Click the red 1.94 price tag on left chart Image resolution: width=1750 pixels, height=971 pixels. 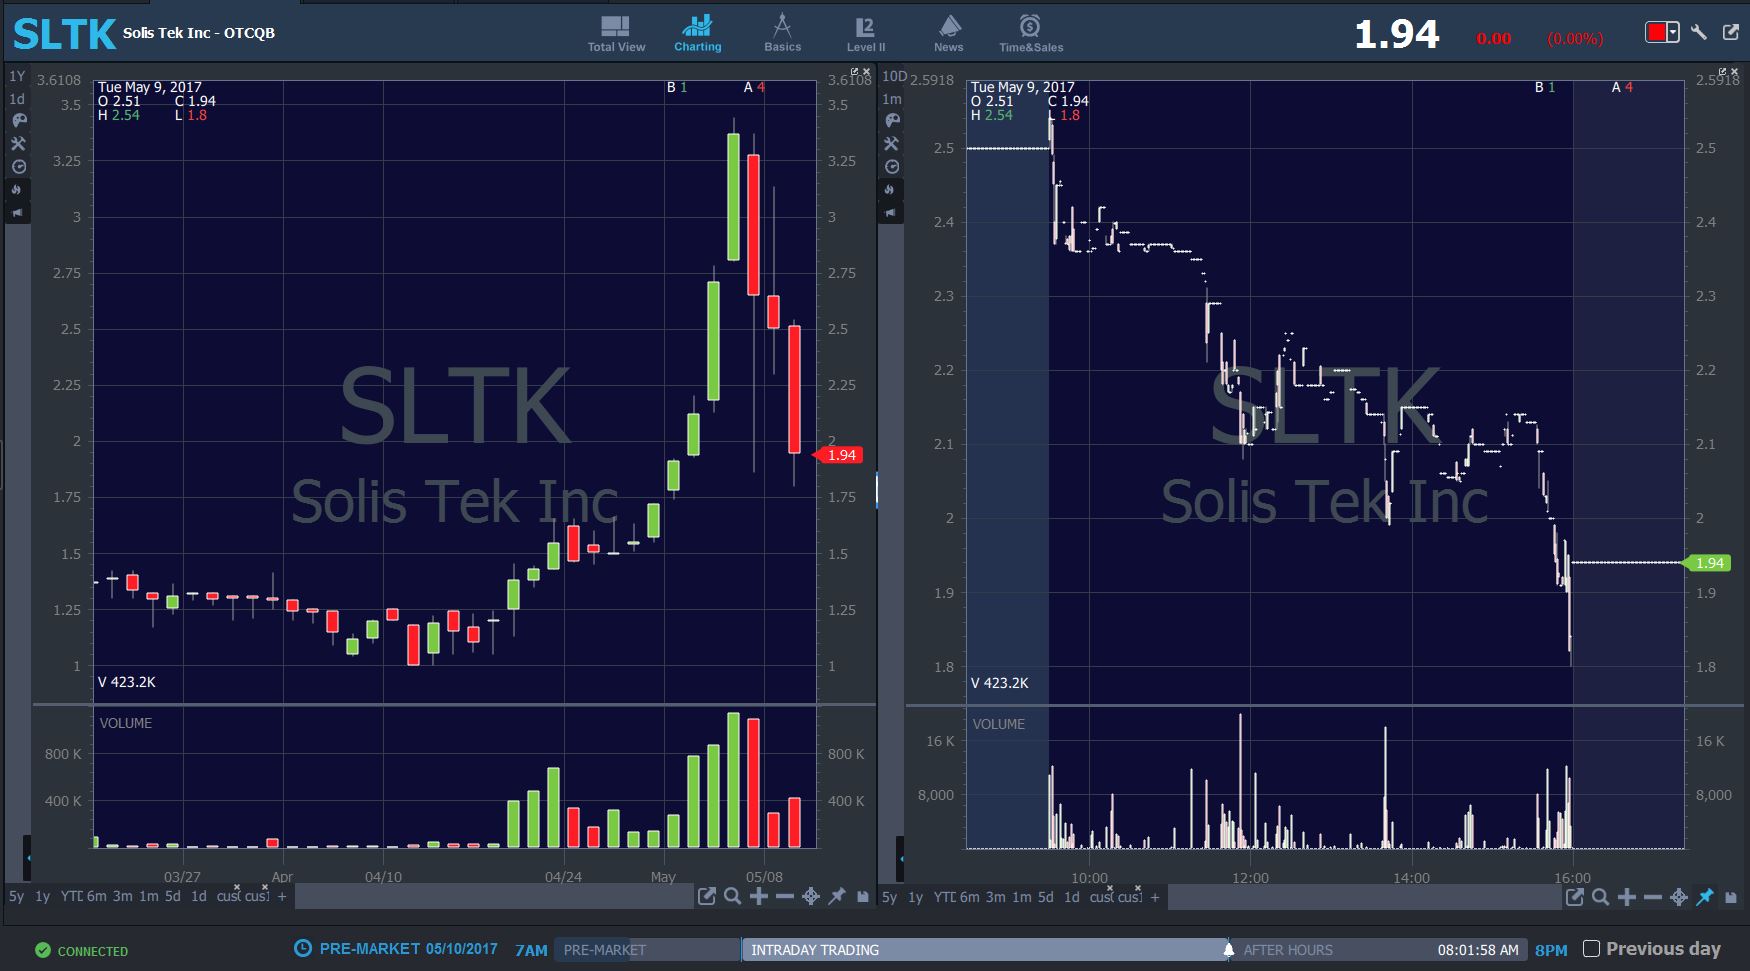[x=839, y=455]
